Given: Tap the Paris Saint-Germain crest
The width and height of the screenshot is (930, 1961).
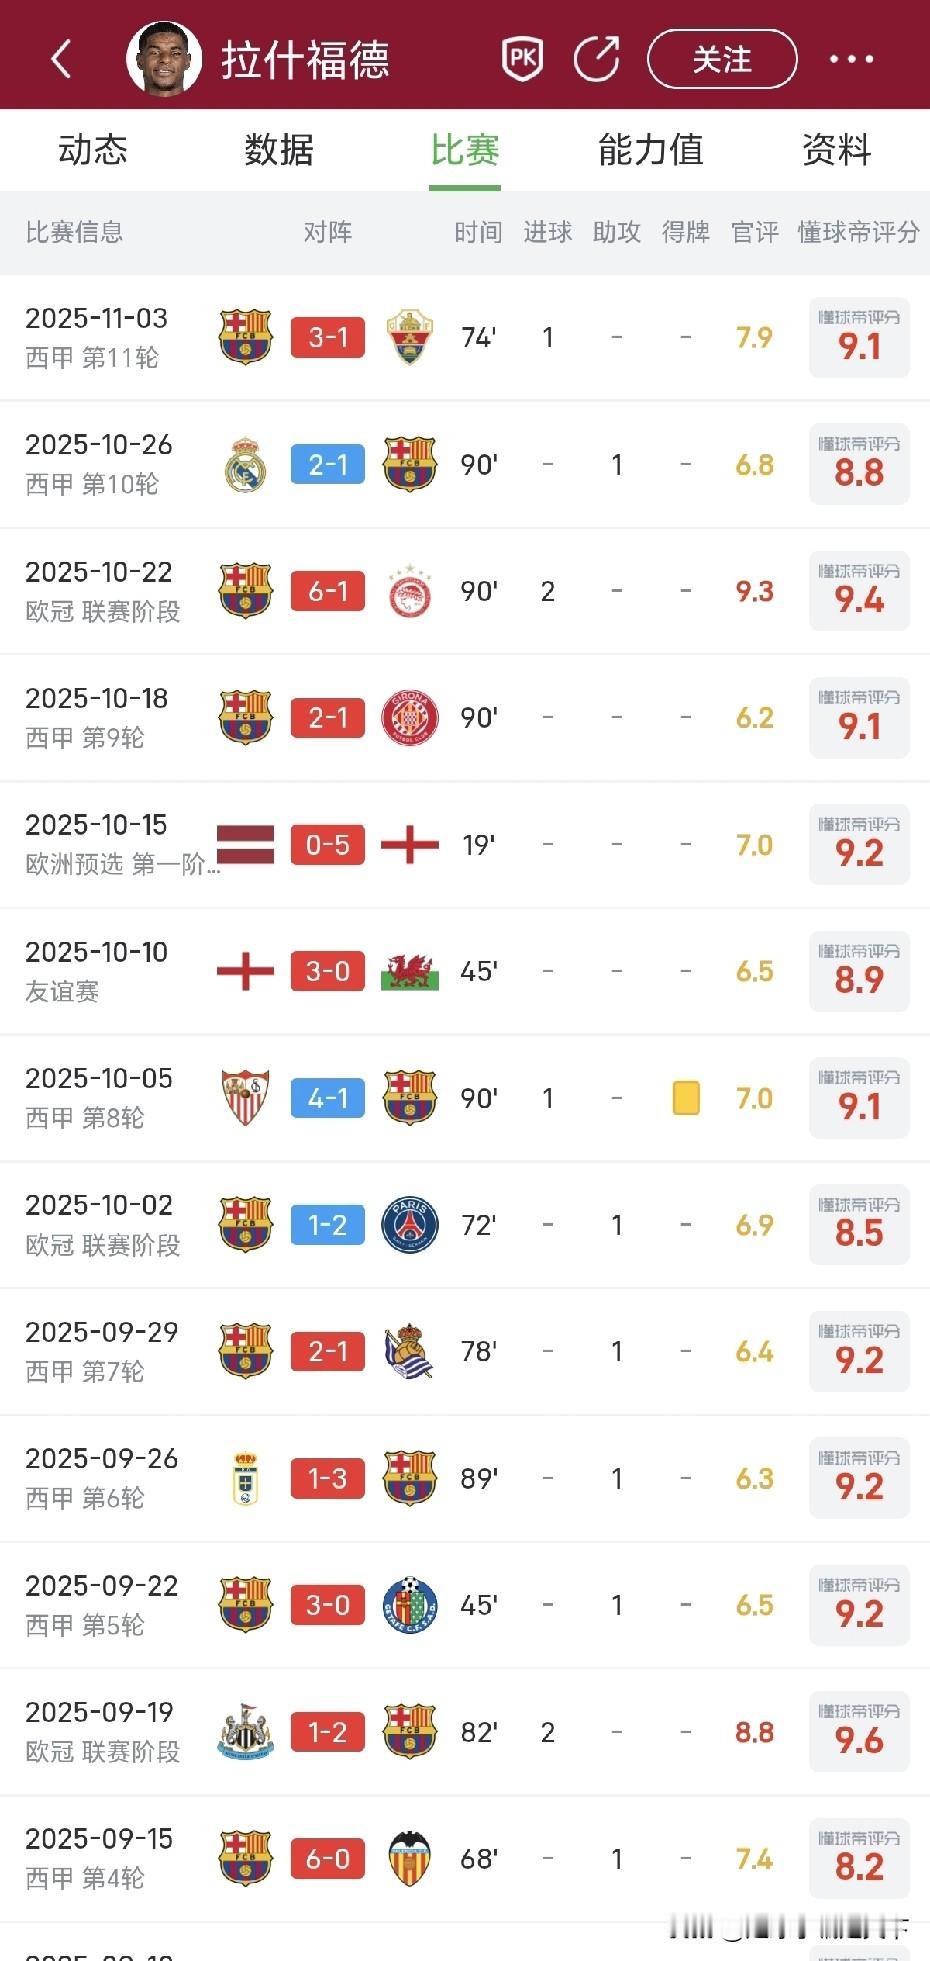Looking at the screenshot, I should (x=410, y=1225).
